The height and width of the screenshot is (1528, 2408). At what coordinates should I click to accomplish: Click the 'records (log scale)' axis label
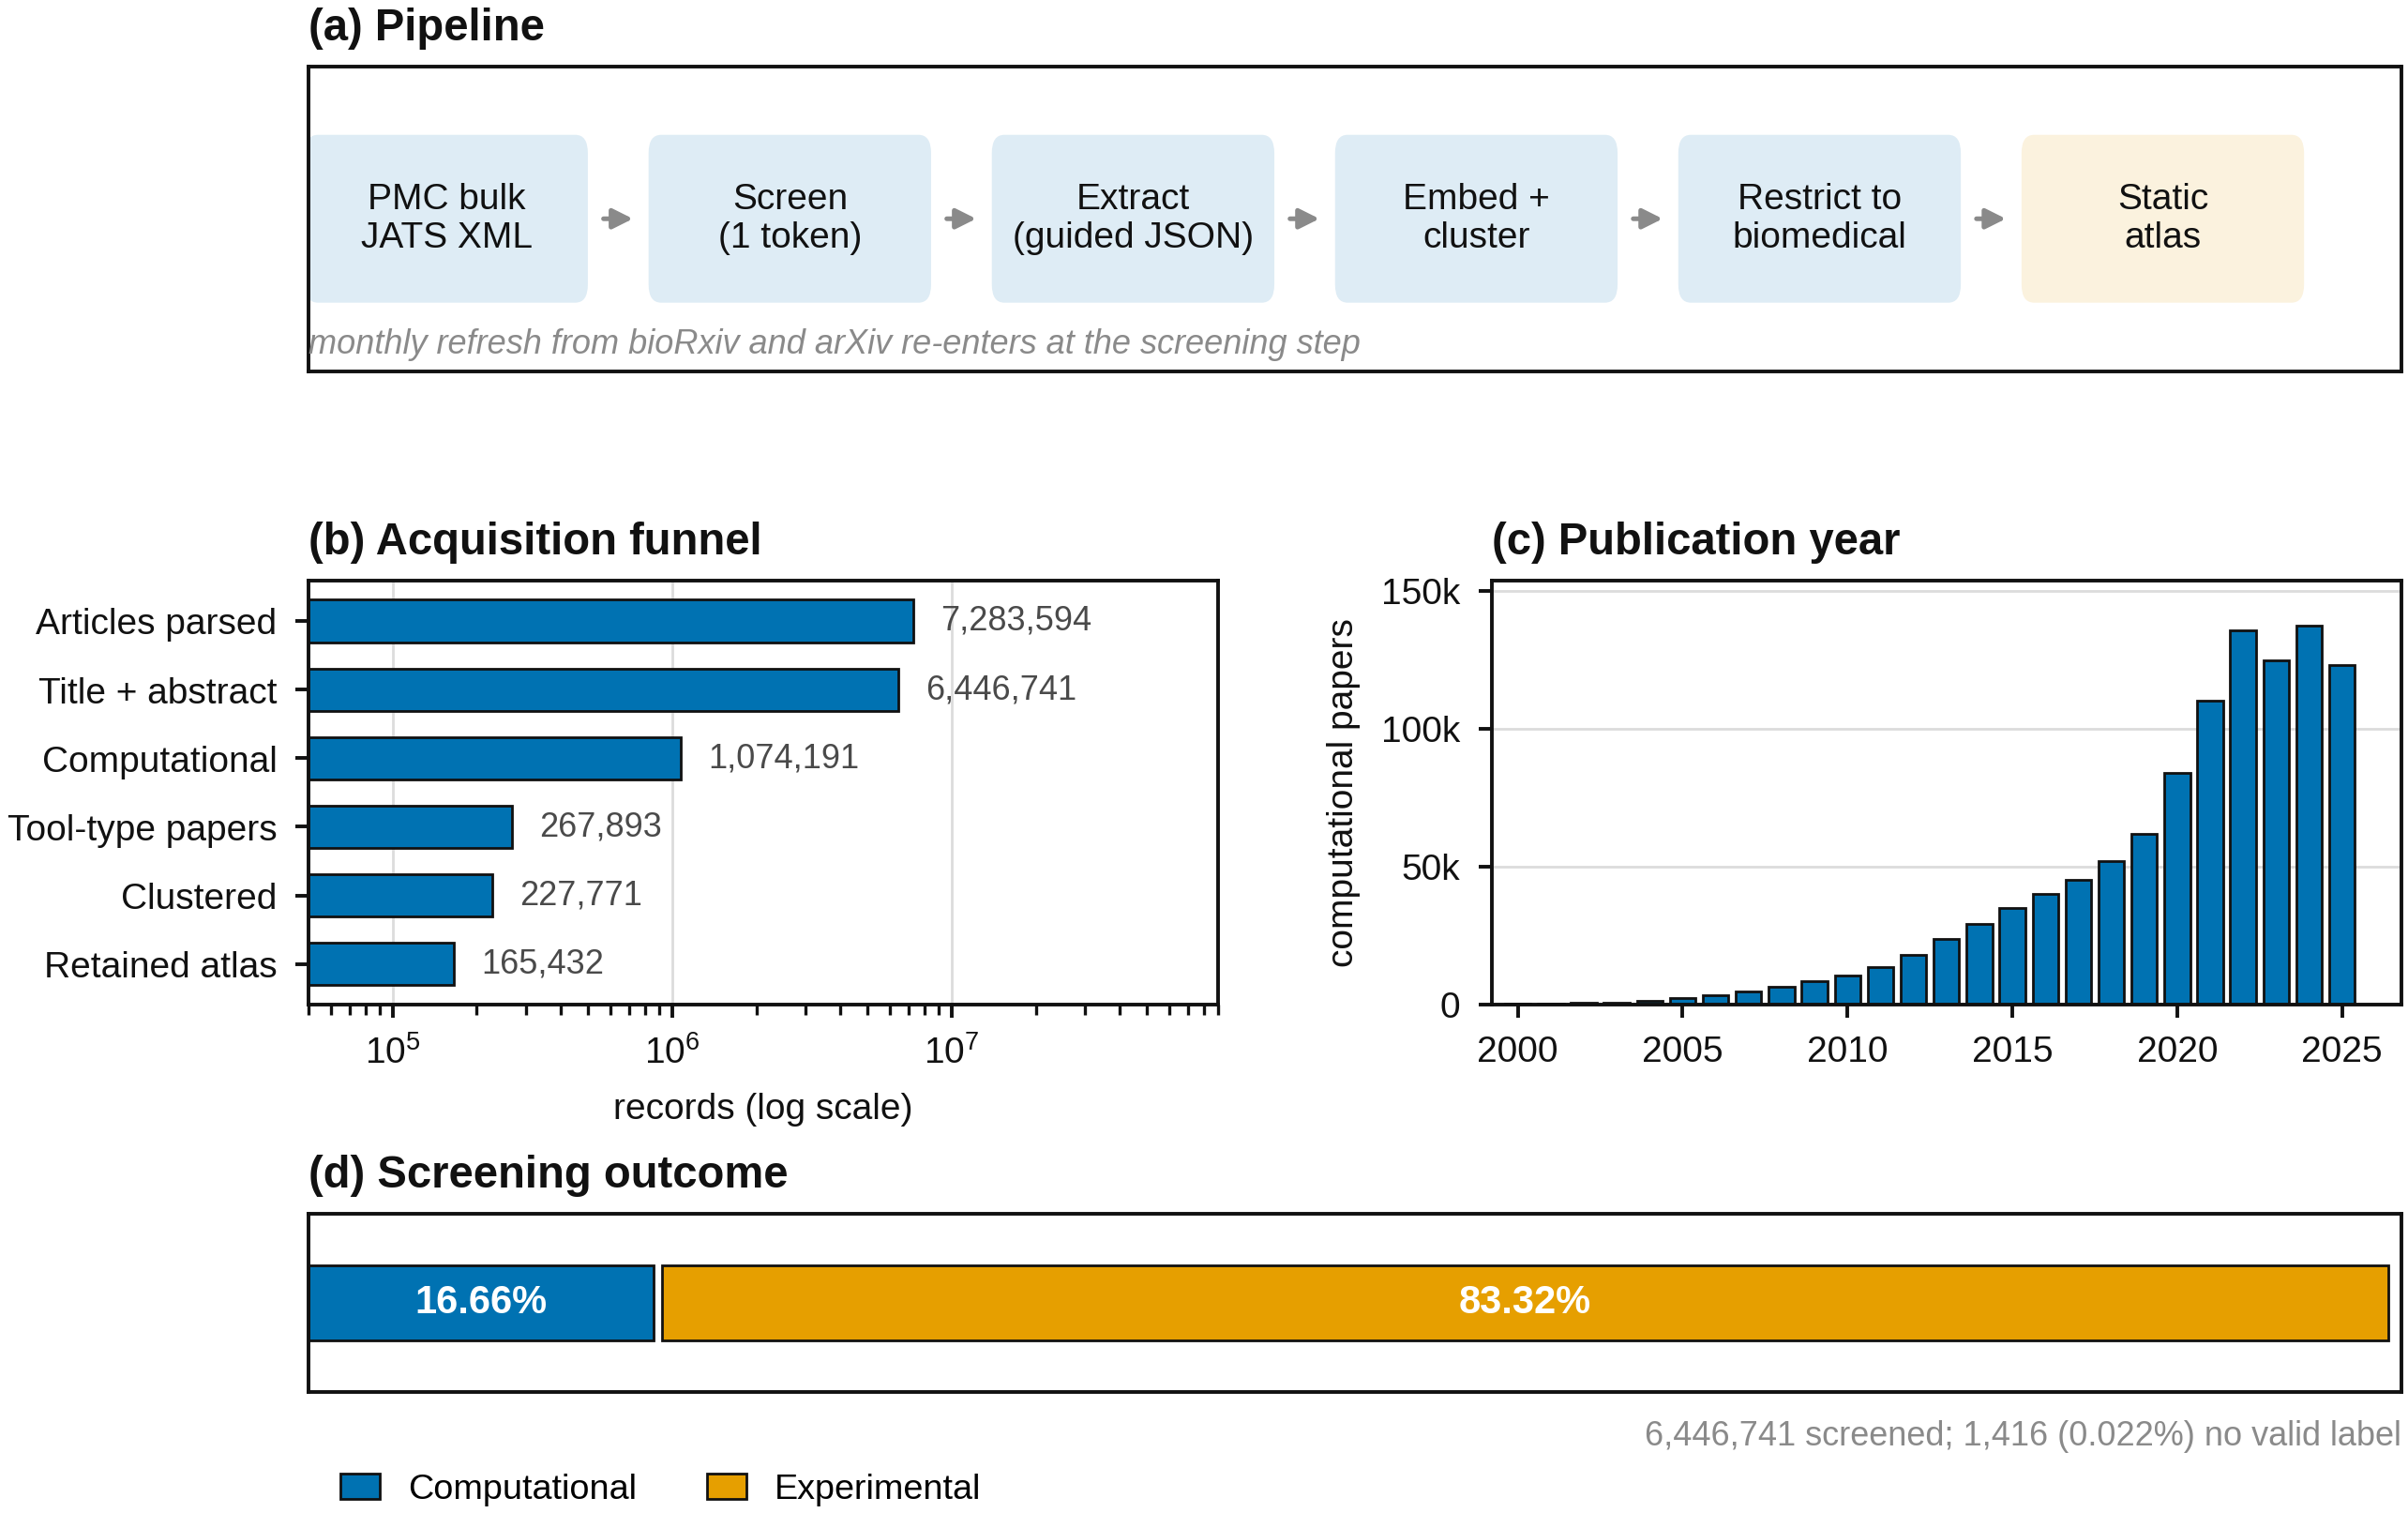click(762, 1107)
